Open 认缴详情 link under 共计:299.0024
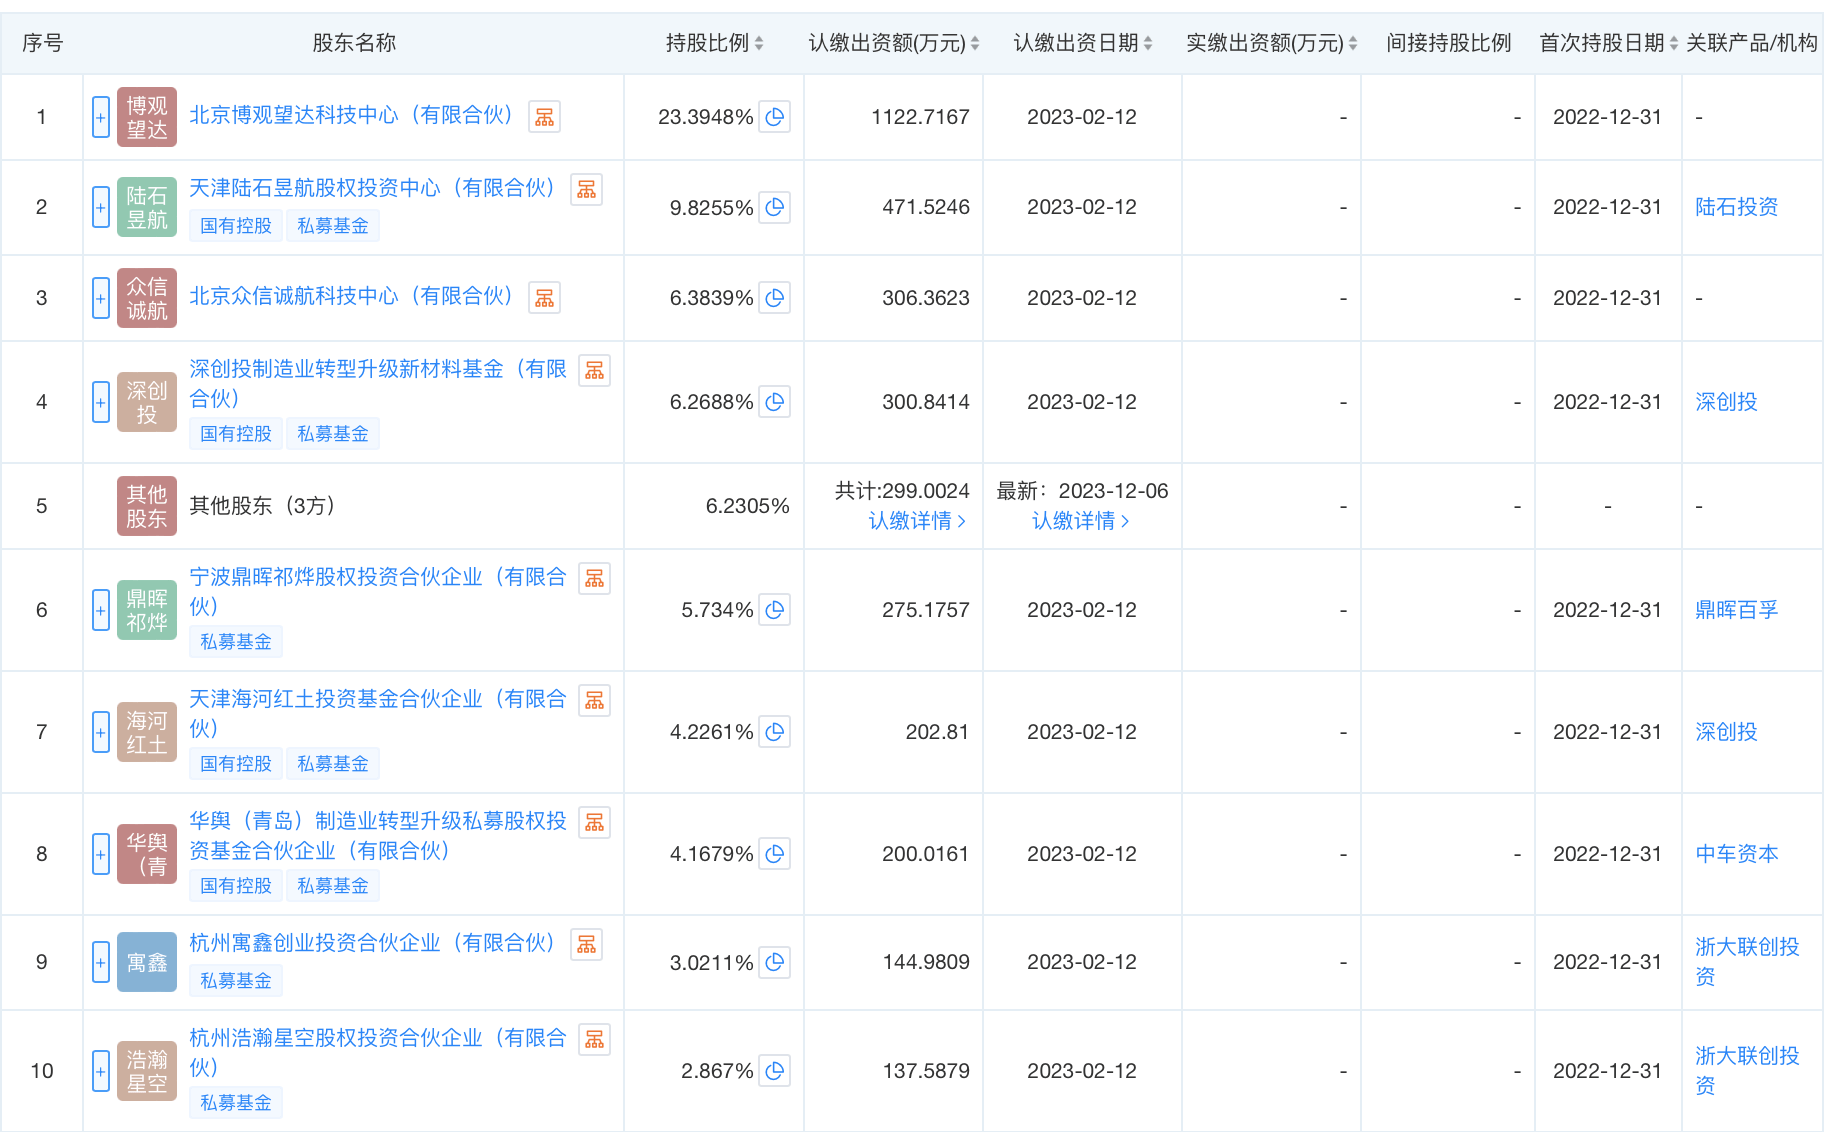This screenshot has width=1838, height=1132. 916,521
